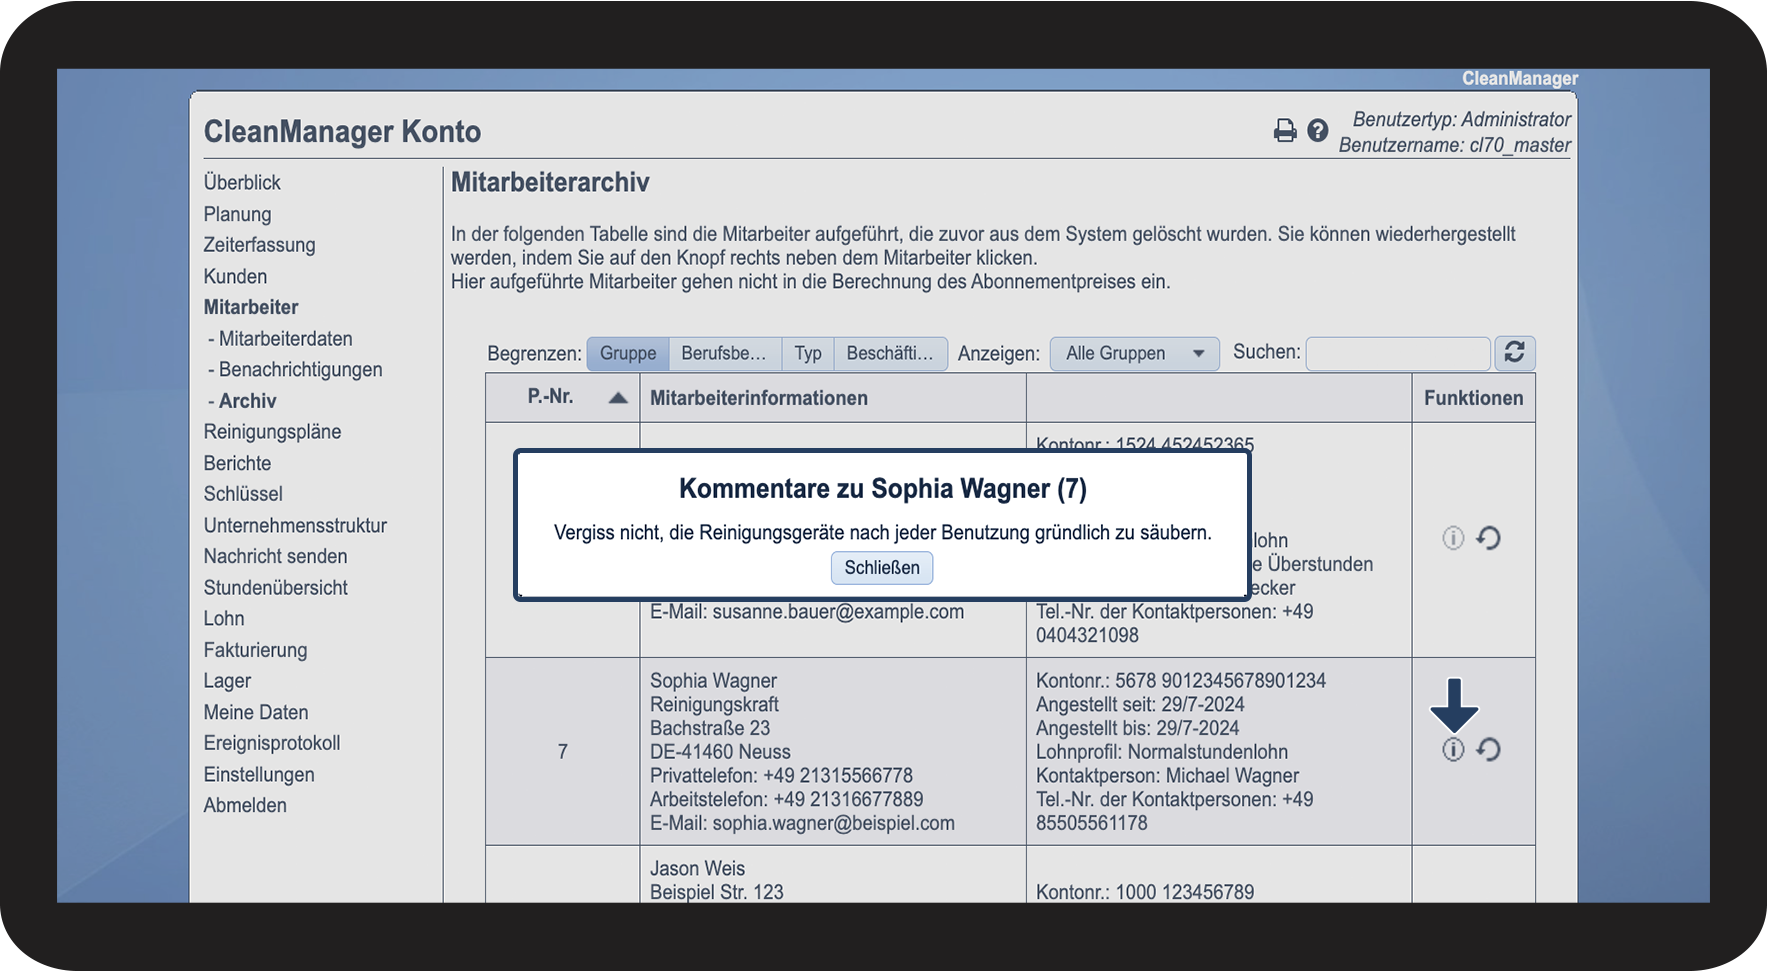Restore employee in Susanne Bauer's row

pos(1489,538)
